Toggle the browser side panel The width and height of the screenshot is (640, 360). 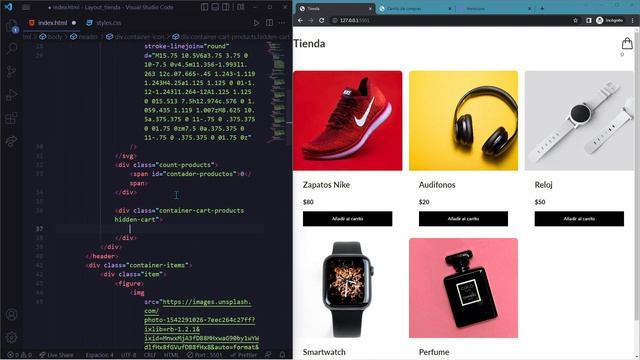pyautogui.click(x=589, y=20)
